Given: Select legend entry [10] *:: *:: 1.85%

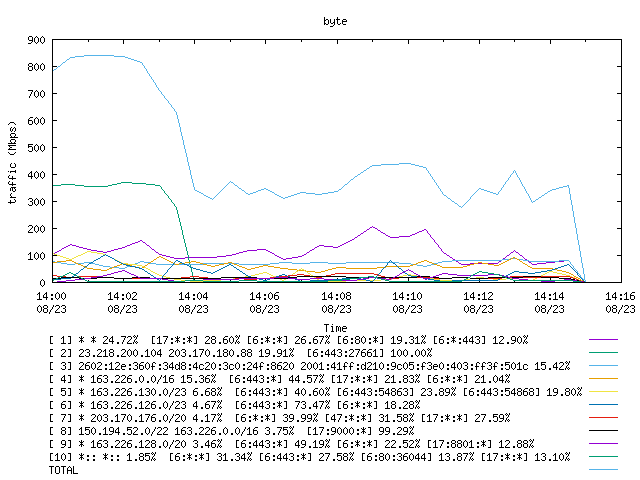Looking at the screenshot, I should pyautogui.click(x=309, y=458).
